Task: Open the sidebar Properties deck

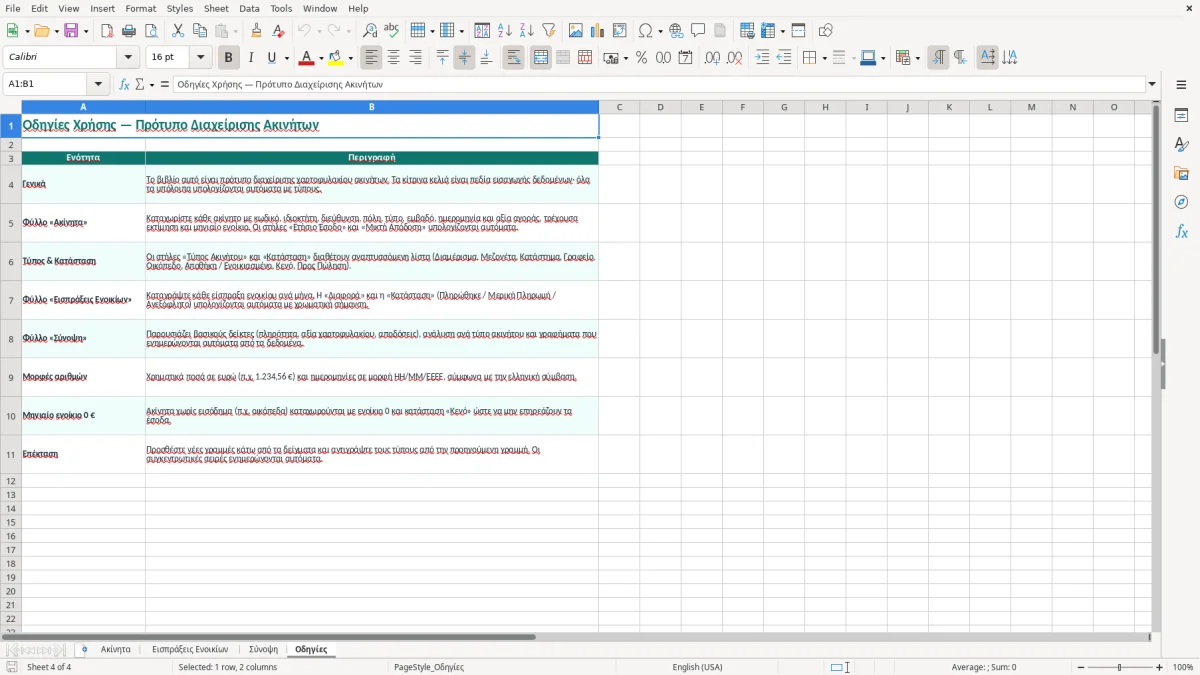Action: click(x=1181, y=115)
